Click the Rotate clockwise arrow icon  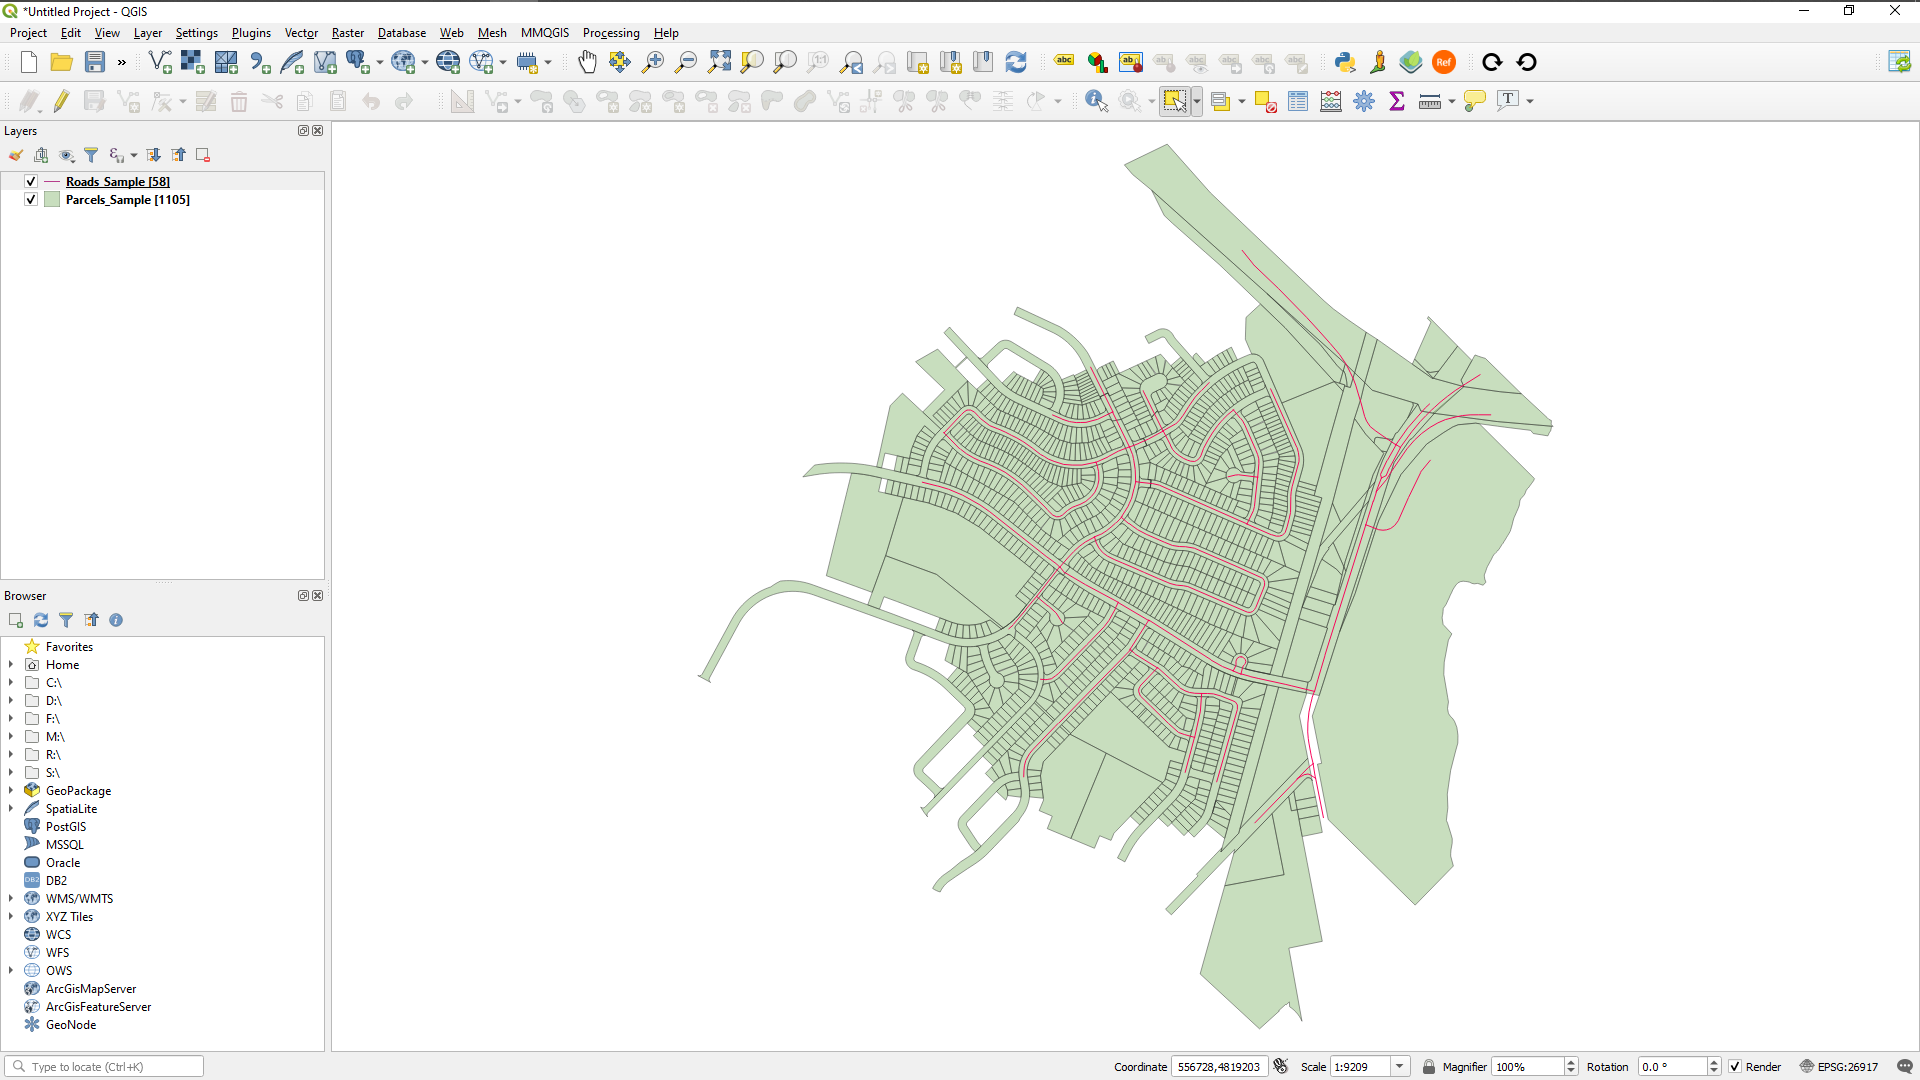[1492, 62]
